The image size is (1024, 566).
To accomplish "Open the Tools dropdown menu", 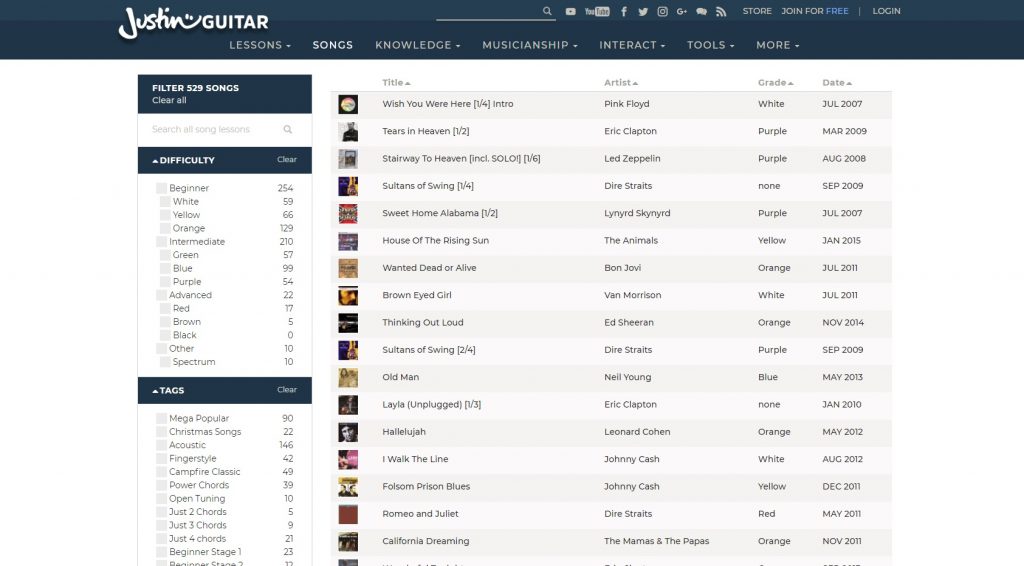I will point(711,45).
